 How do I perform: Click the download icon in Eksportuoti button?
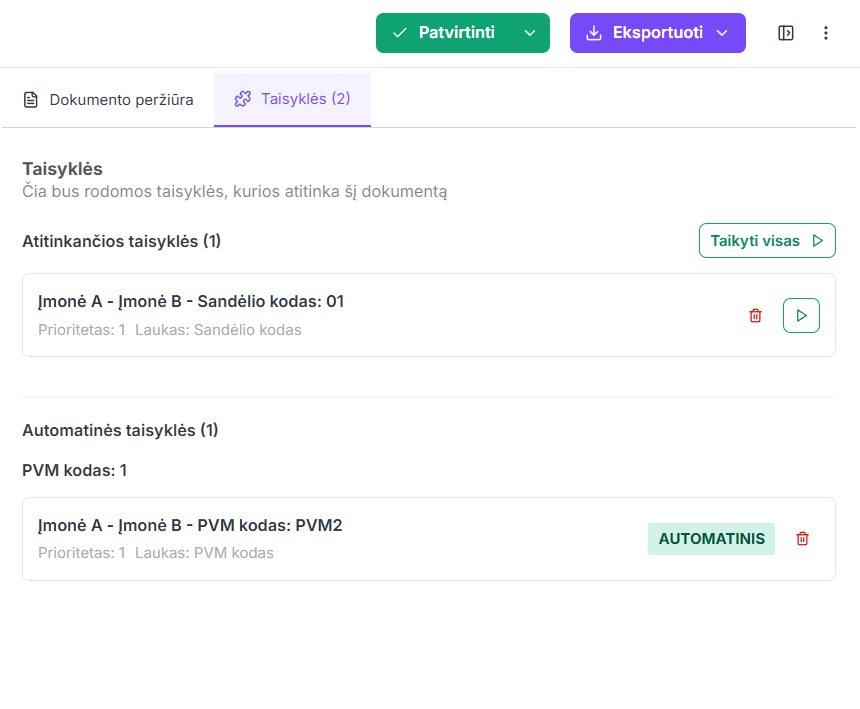click(x=594, y=33)
